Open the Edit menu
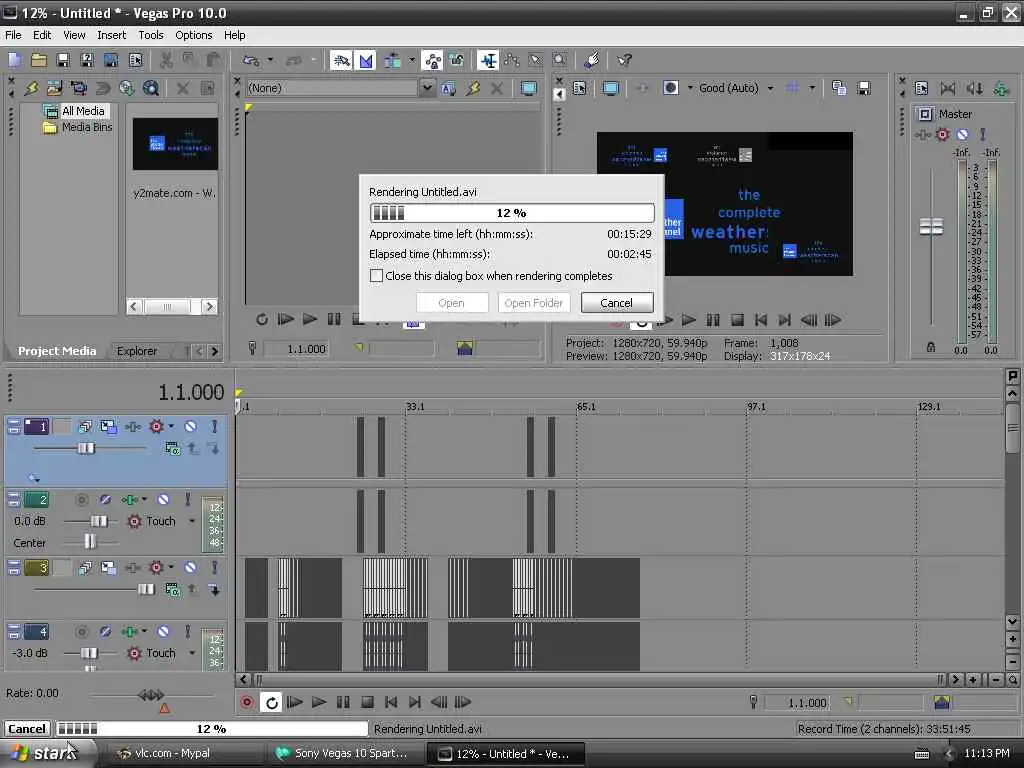Viewport: 1024px width, 768px height. tap(42, 35)
